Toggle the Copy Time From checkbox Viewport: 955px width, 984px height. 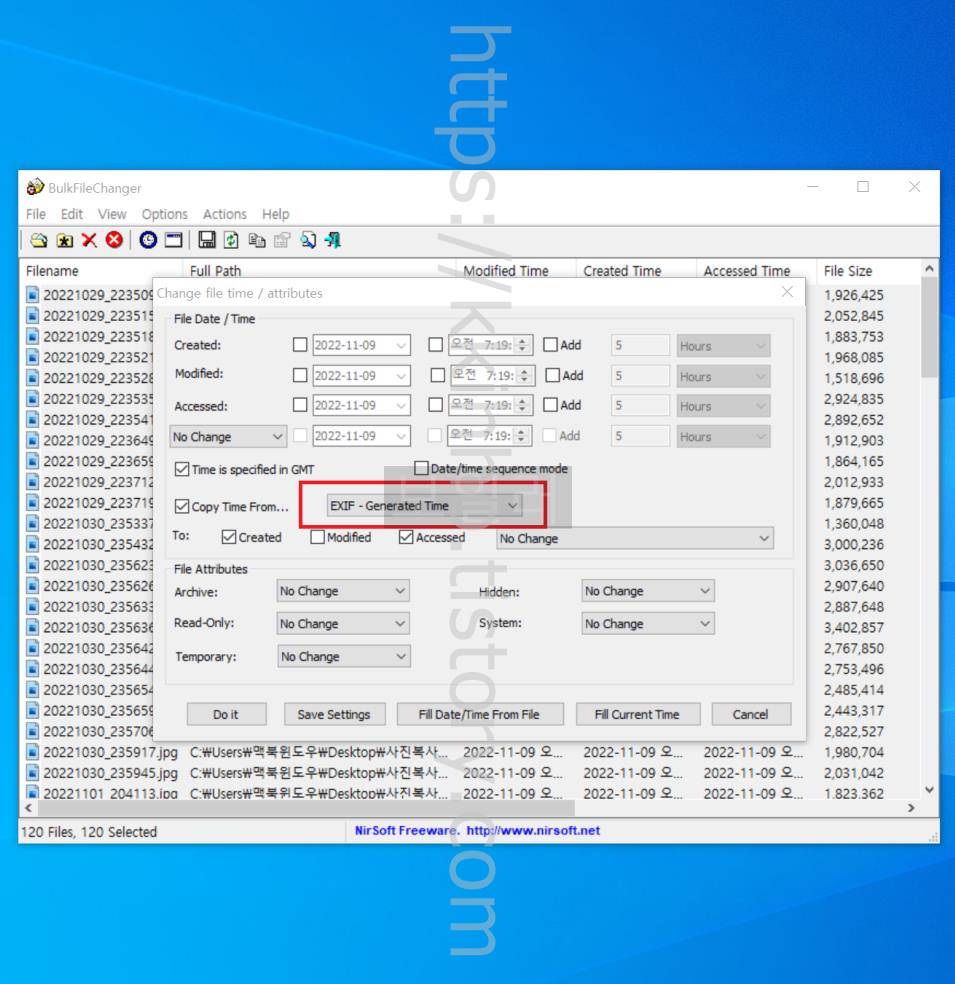tap(182, 506)
